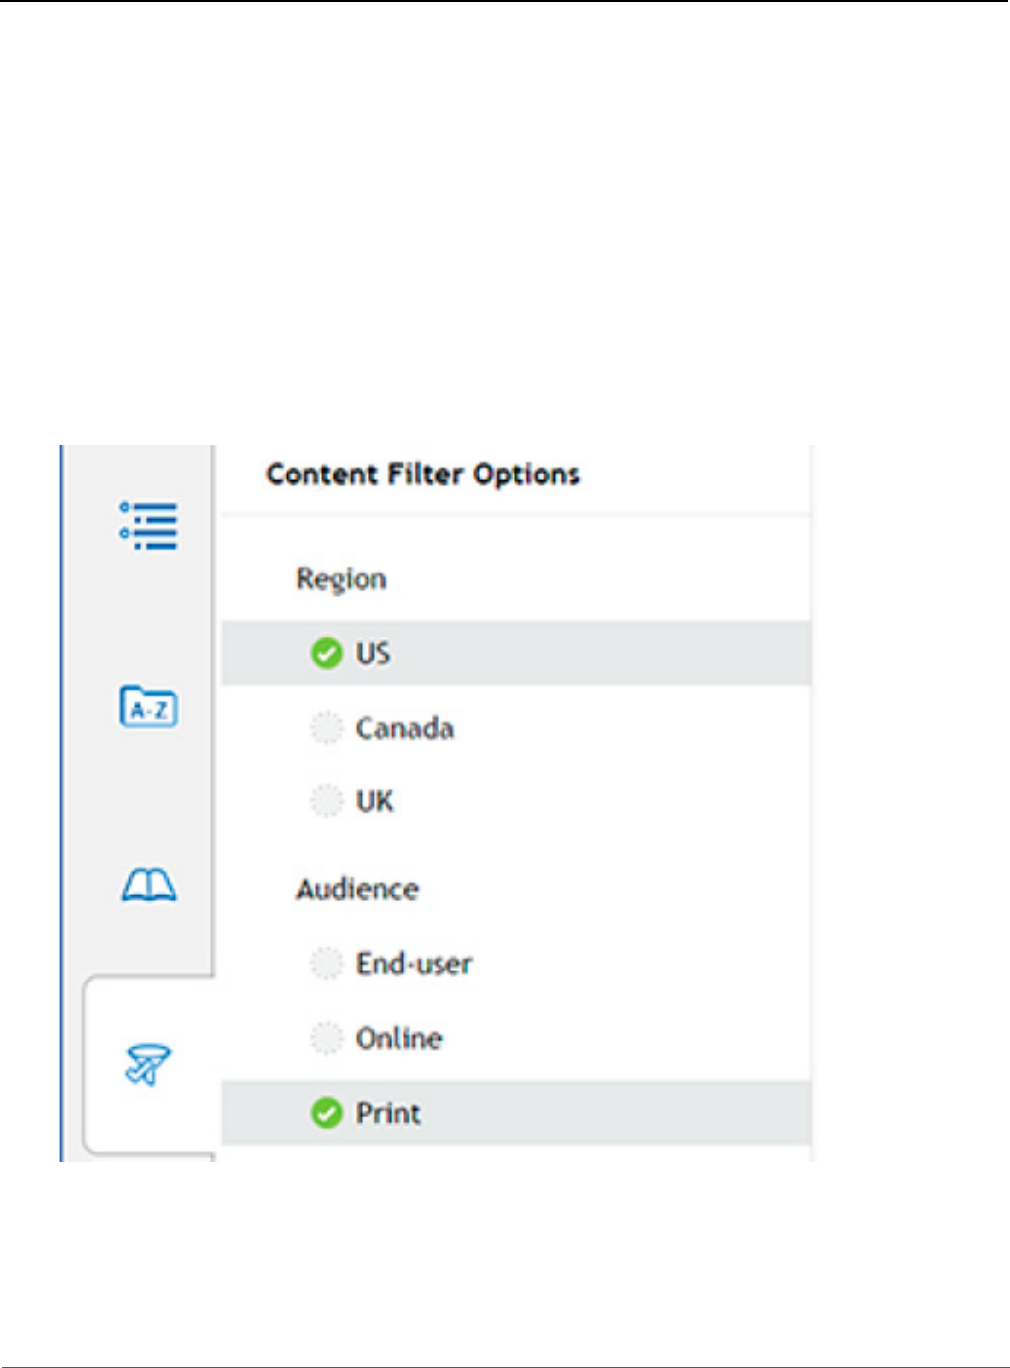1010x1368 pixels.
Task: Open the A-Z Index icon
Action: click(x=149, y=707)
